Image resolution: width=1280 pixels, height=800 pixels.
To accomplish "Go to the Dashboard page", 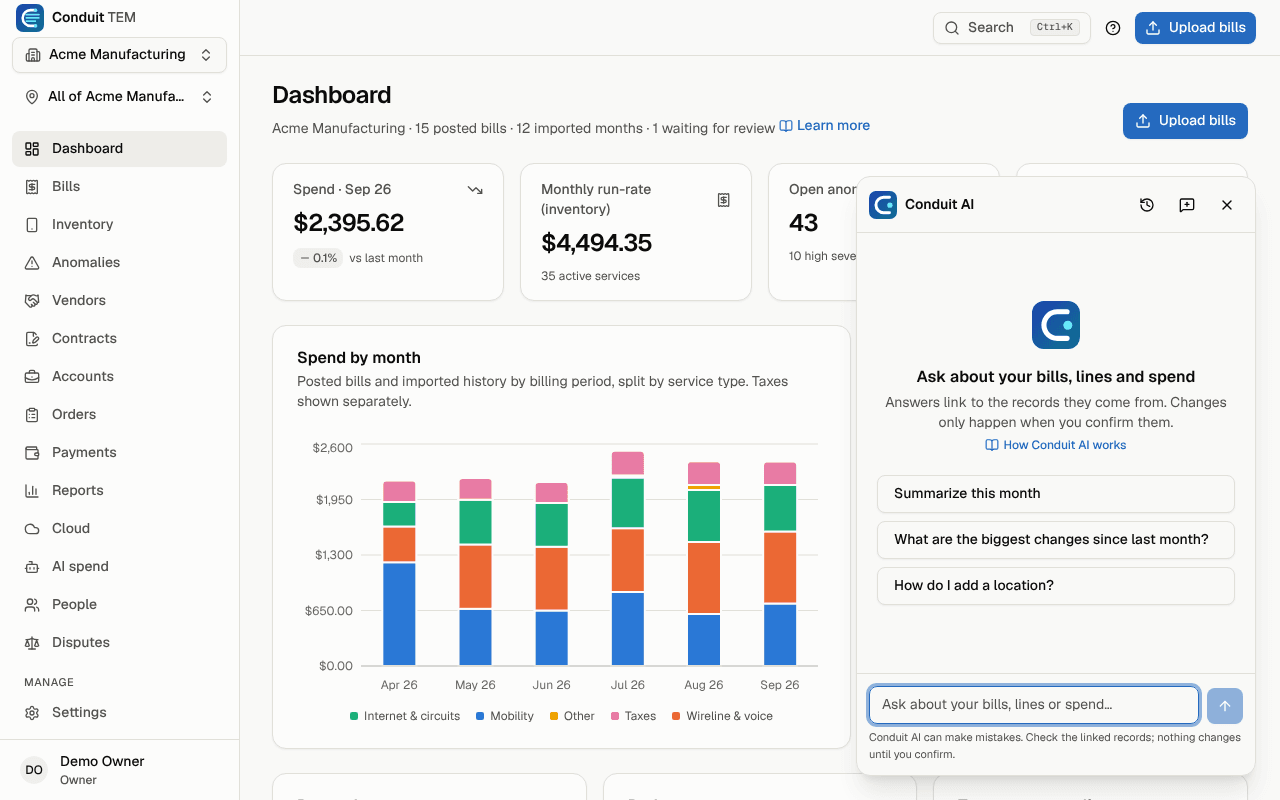I will (x=120, y=149).
